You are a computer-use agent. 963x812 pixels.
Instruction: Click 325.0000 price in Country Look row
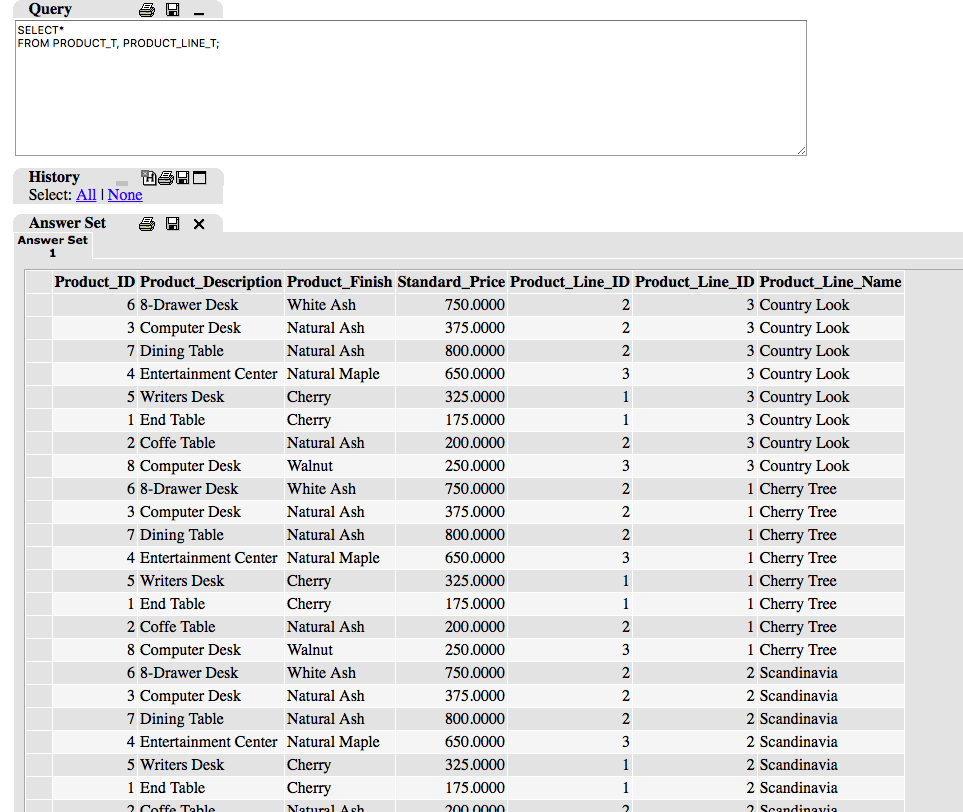pyautogui.click(x=475, y=397)
